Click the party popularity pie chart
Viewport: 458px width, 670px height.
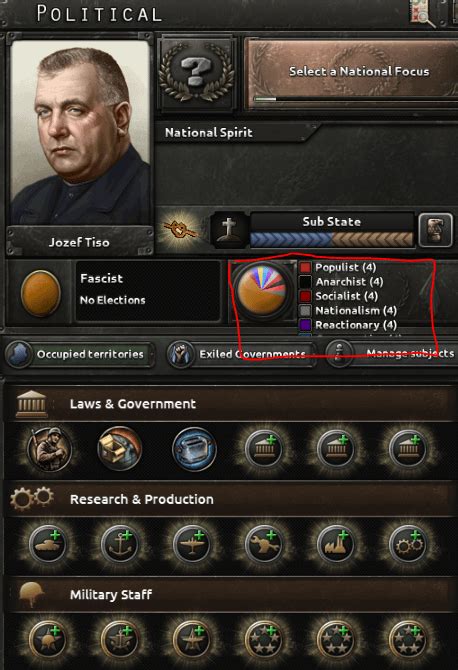pyautogui.click(x=261, y=291)
